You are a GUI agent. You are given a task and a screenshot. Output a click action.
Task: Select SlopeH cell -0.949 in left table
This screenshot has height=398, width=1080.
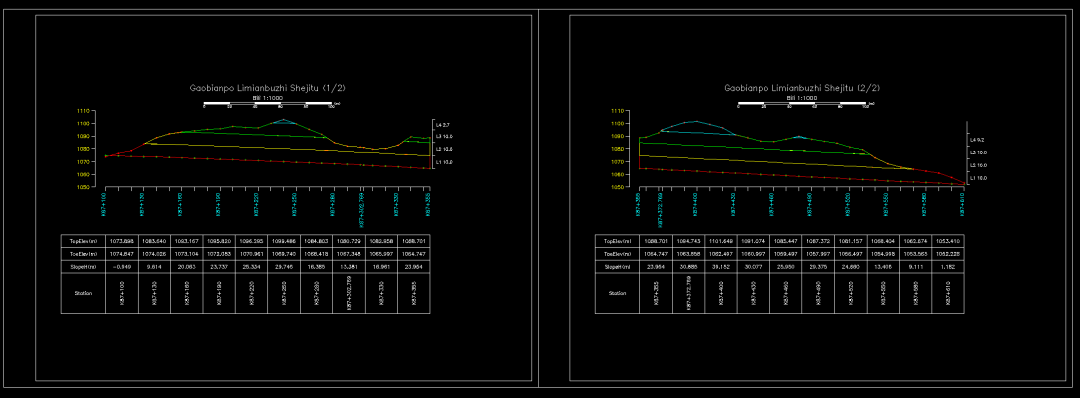(x=123, y=266)
